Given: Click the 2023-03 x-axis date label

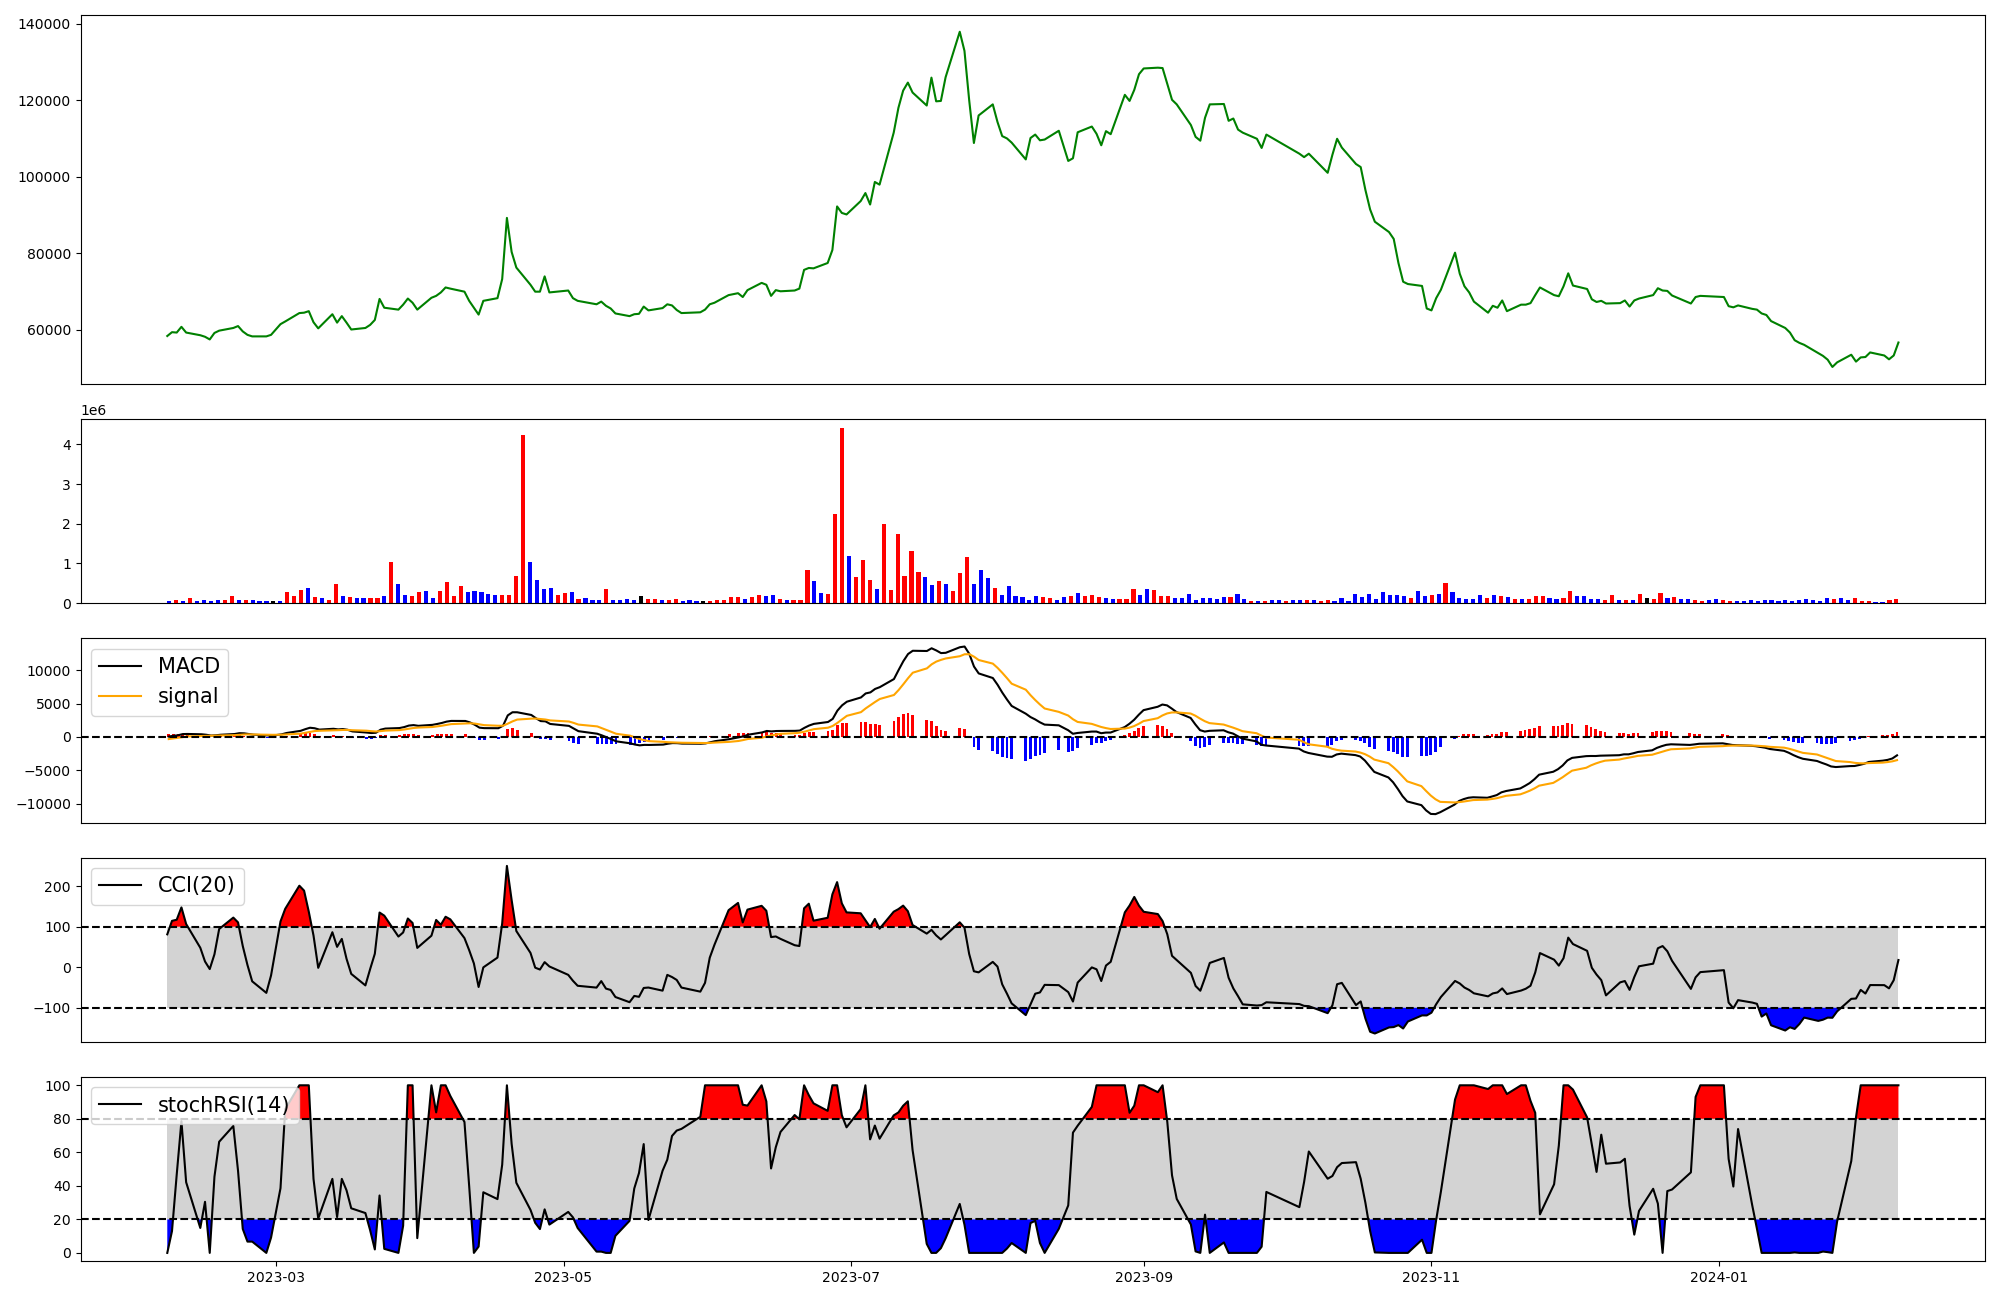Looking at the screenshot, I should (276, 1277).
